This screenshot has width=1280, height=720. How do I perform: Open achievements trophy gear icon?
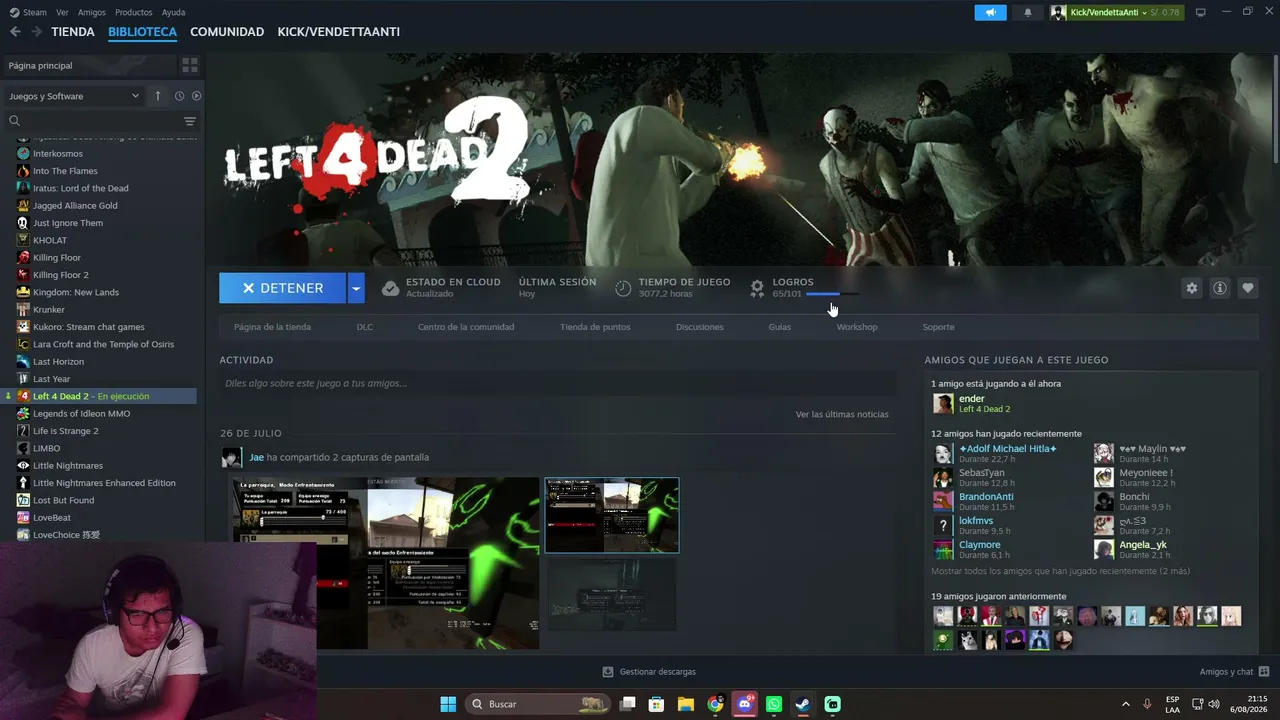pos(757,288)
